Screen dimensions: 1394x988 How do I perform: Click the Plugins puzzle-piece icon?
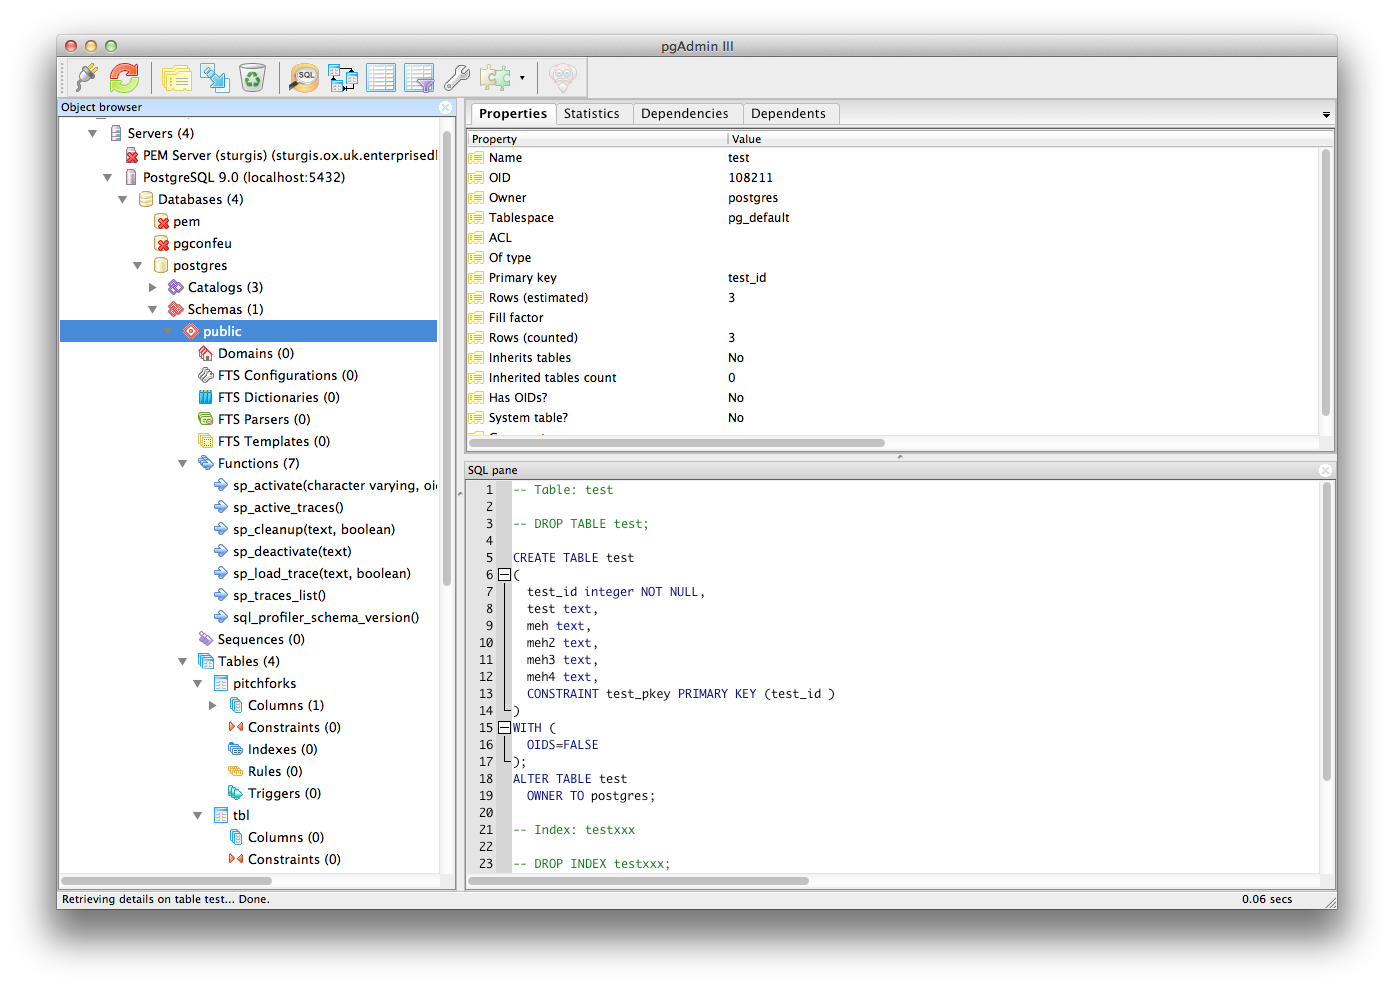pos(495,77)
